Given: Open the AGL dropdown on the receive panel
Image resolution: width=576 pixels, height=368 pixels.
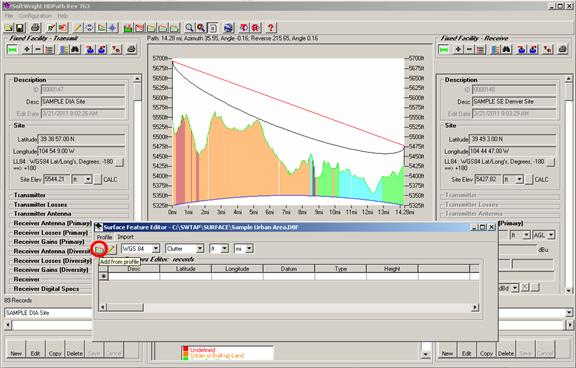Looking at the screenshot, I should point(551,235).
